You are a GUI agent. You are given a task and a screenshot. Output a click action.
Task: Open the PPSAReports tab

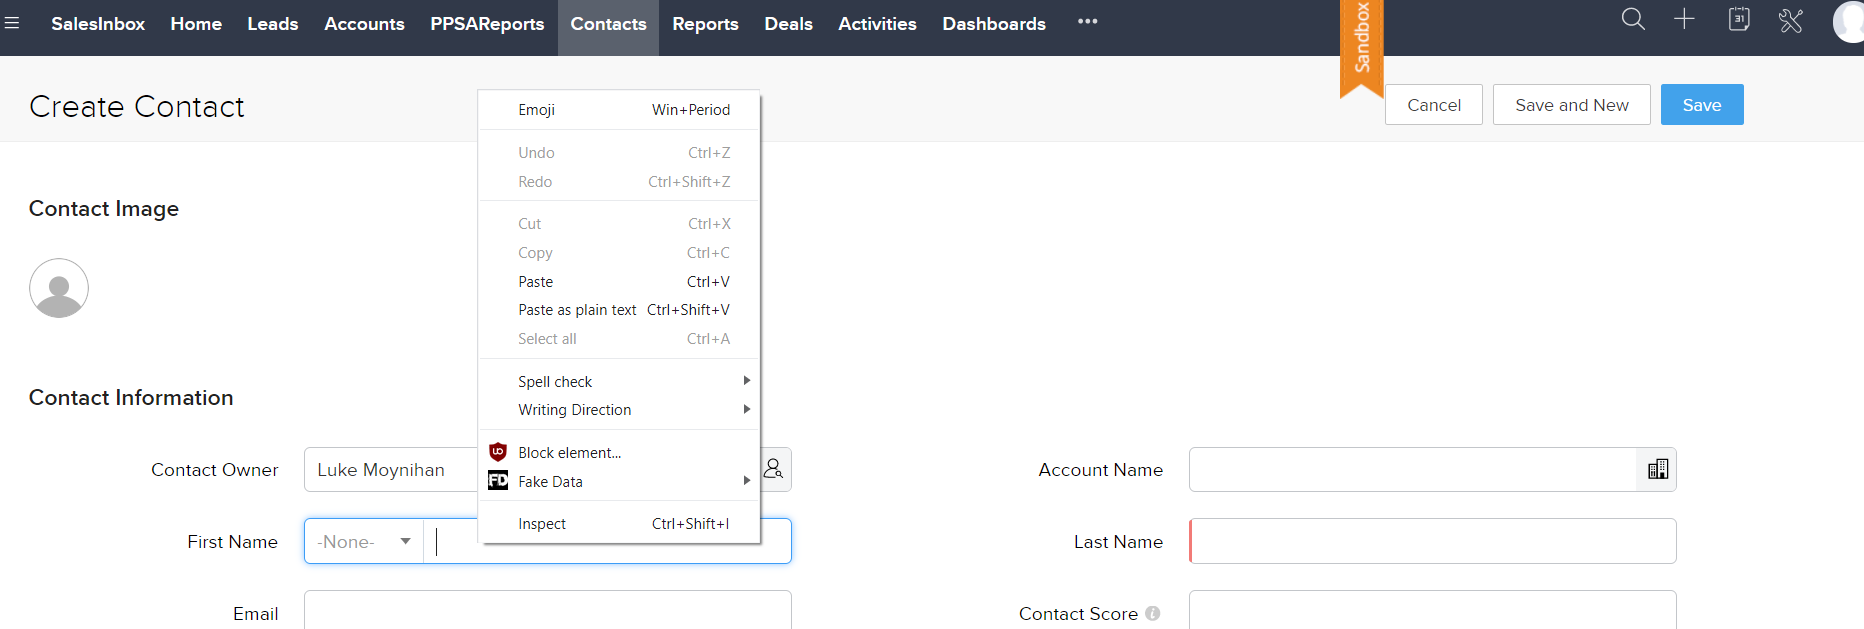[487, 23]
